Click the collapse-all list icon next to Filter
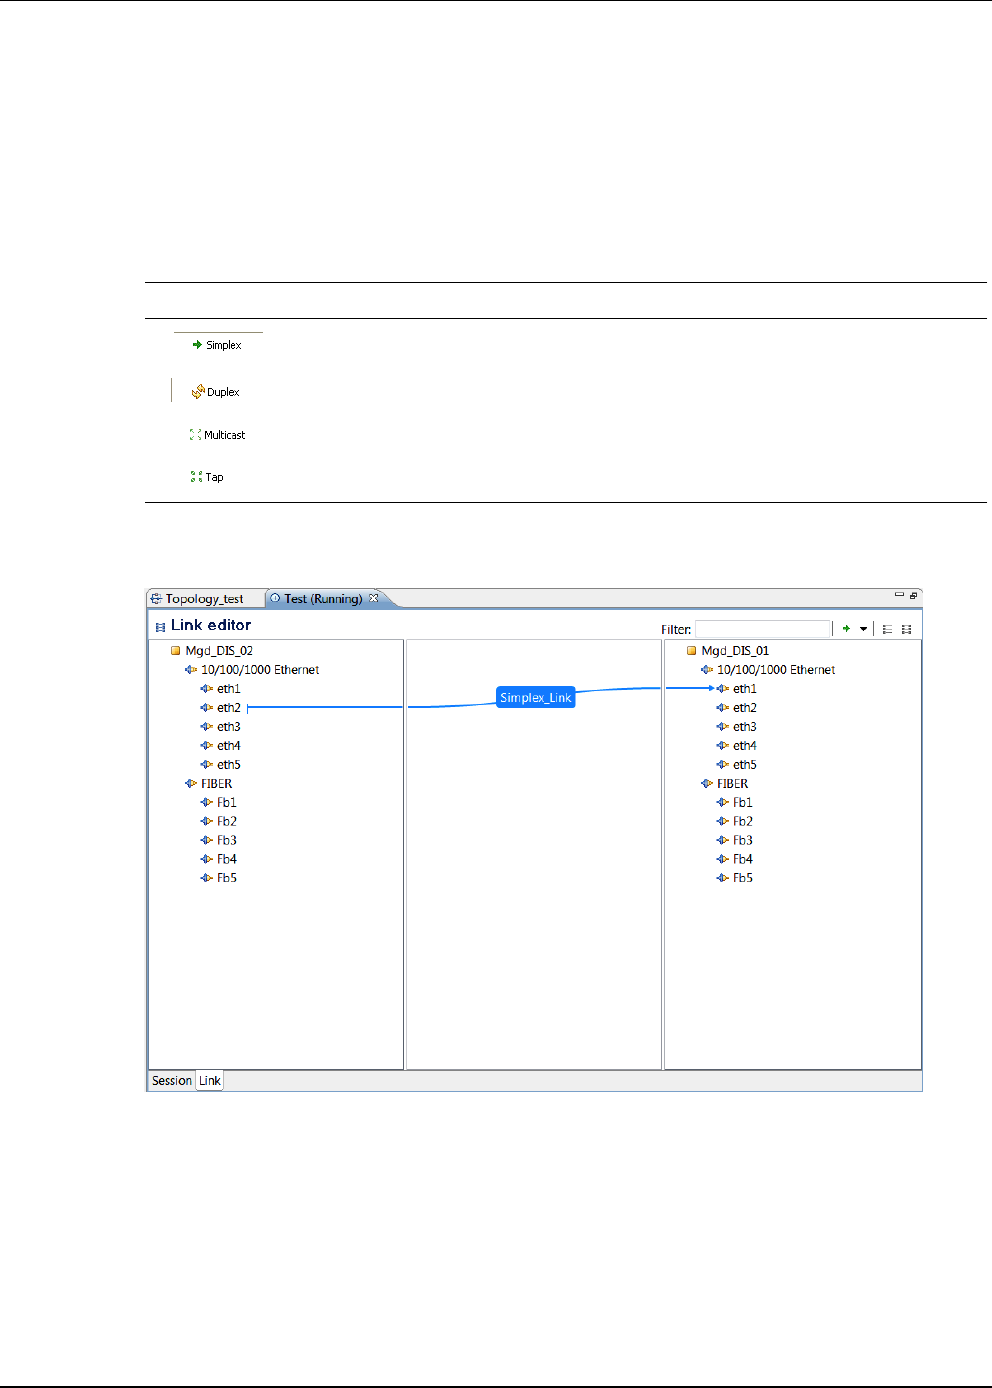Screen dimensions: 992x1388 [887, 629]
